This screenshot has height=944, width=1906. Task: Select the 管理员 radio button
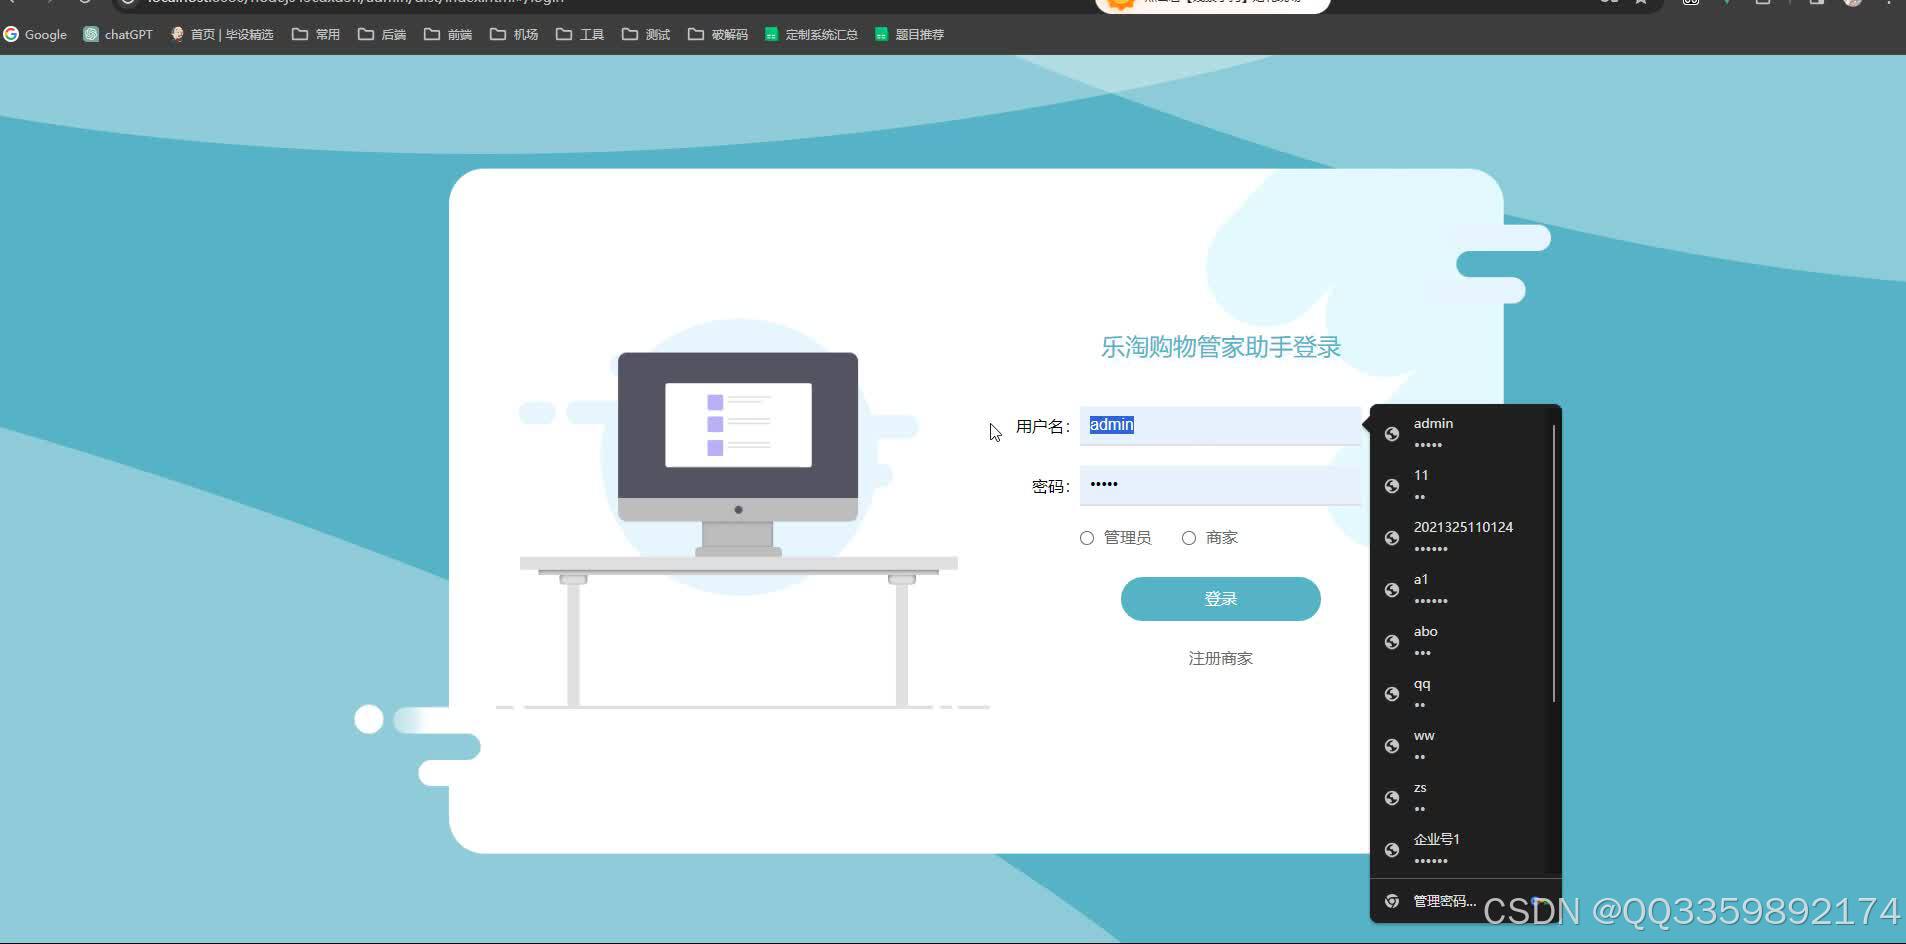point(1087,538)
